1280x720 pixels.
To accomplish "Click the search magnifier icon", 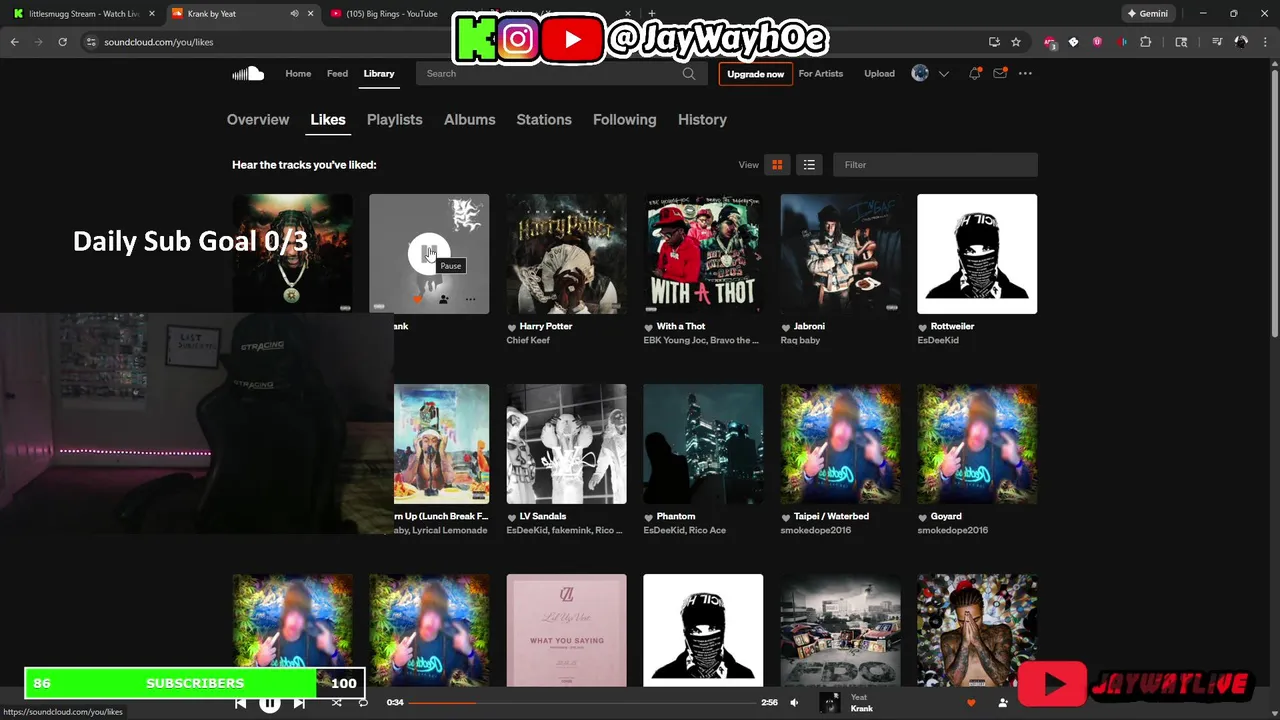I will coord(689,73).
